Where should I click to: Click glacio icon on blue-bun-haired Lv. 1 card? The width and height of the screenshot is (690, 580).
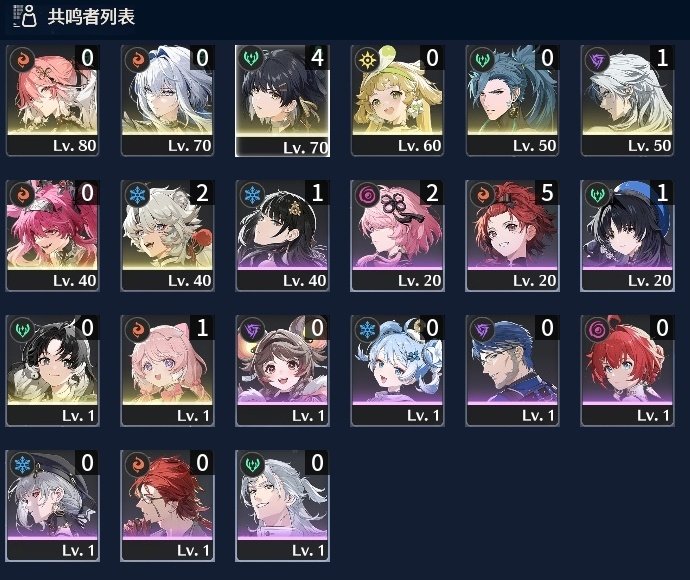click(367, 329)
